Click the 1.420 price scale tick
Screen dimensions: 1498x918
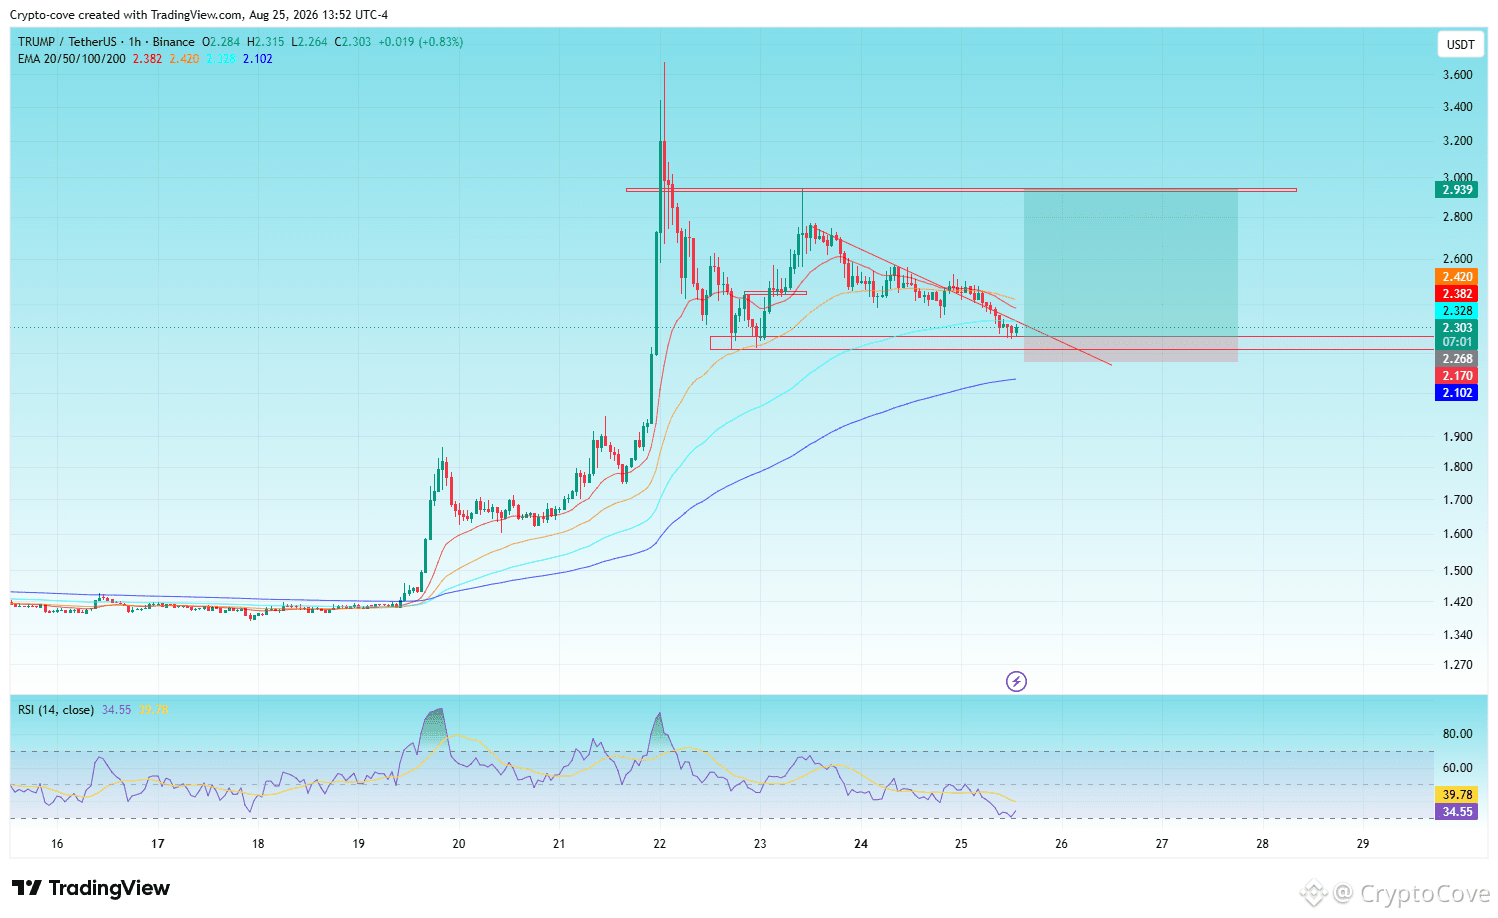click(1457, 602)
